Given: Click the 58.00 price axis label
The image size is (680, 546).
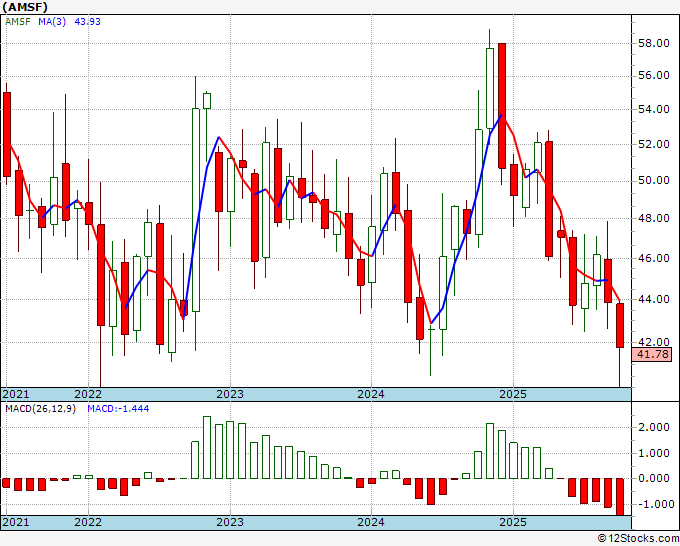Looking at the screenshot, I should tap(654, 43).
